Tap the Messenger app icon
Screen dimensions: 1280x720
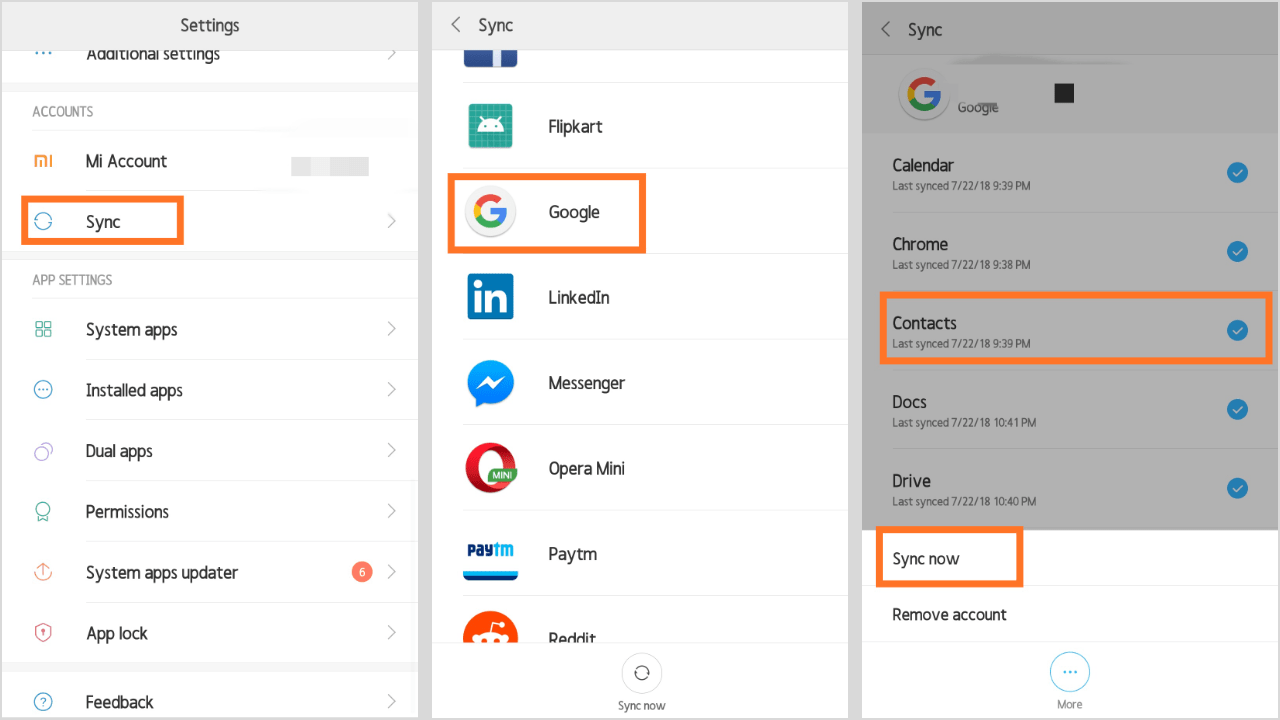pos(490,383)
